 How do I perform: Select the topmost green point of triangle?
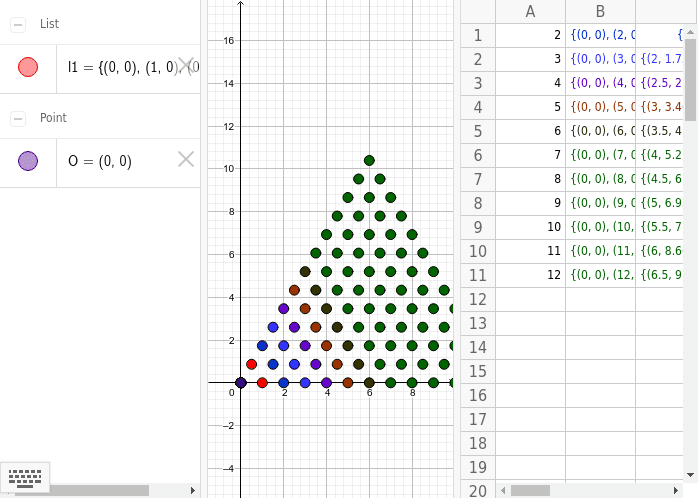click(369, 160)
